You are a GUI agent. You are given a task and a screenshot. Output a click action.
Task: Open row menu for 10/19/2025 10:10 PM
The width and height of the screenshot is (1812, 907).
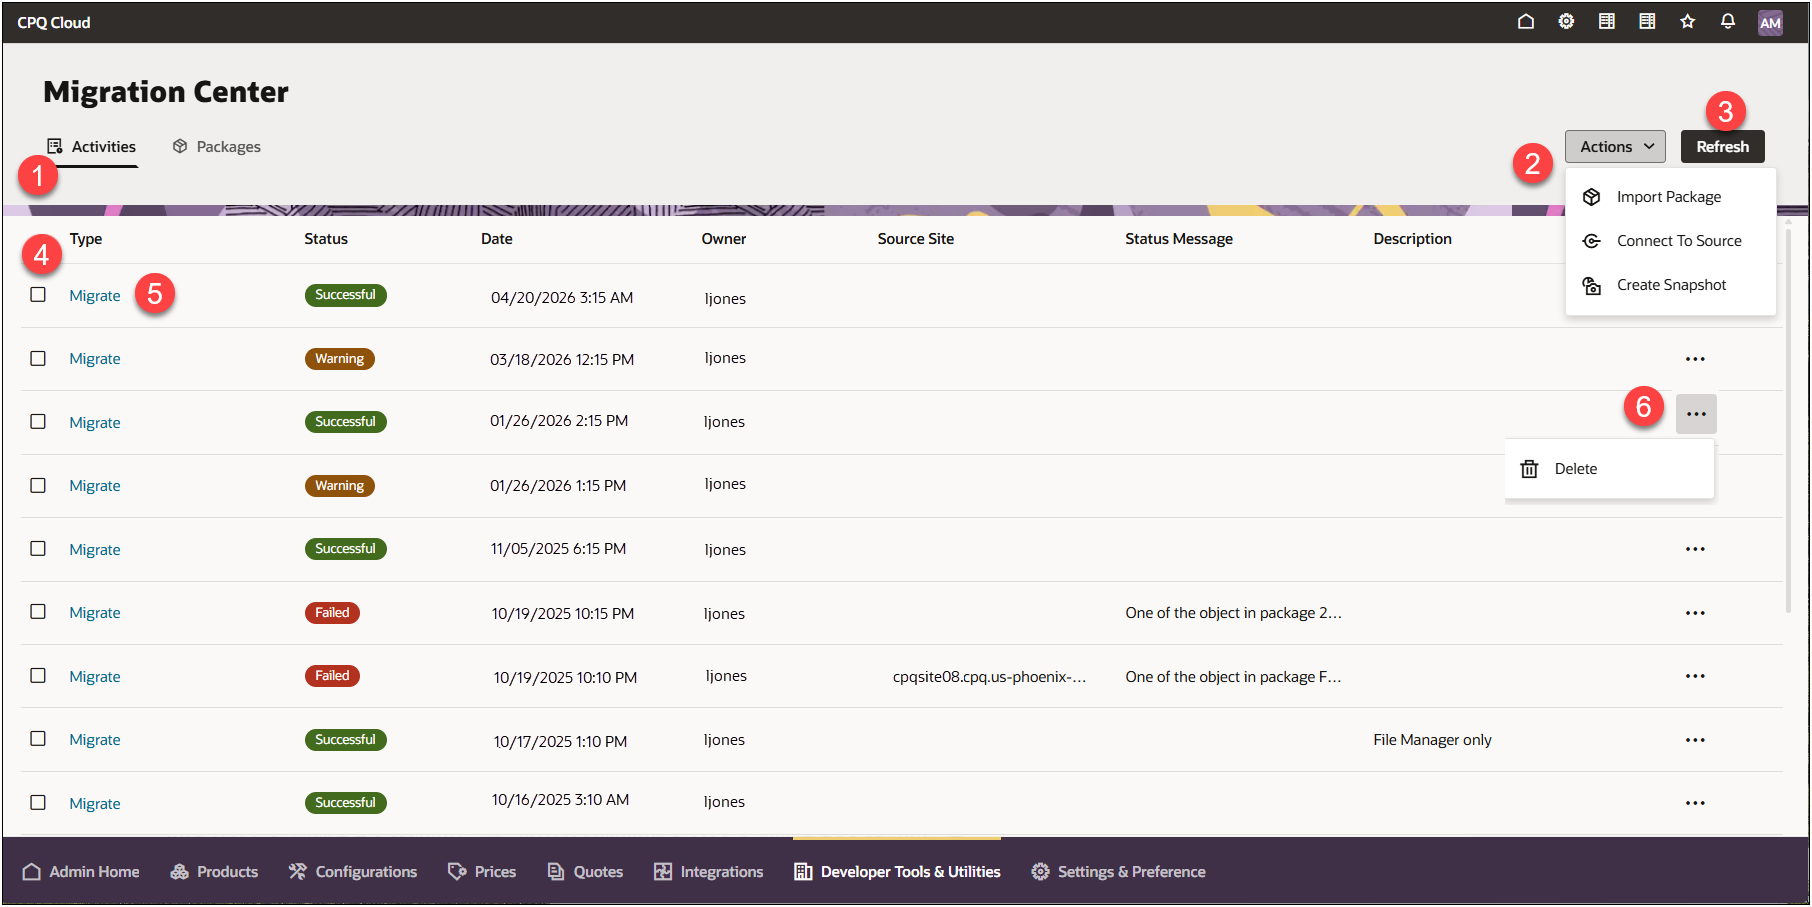pyautogui.click(x=1695, y=676)
